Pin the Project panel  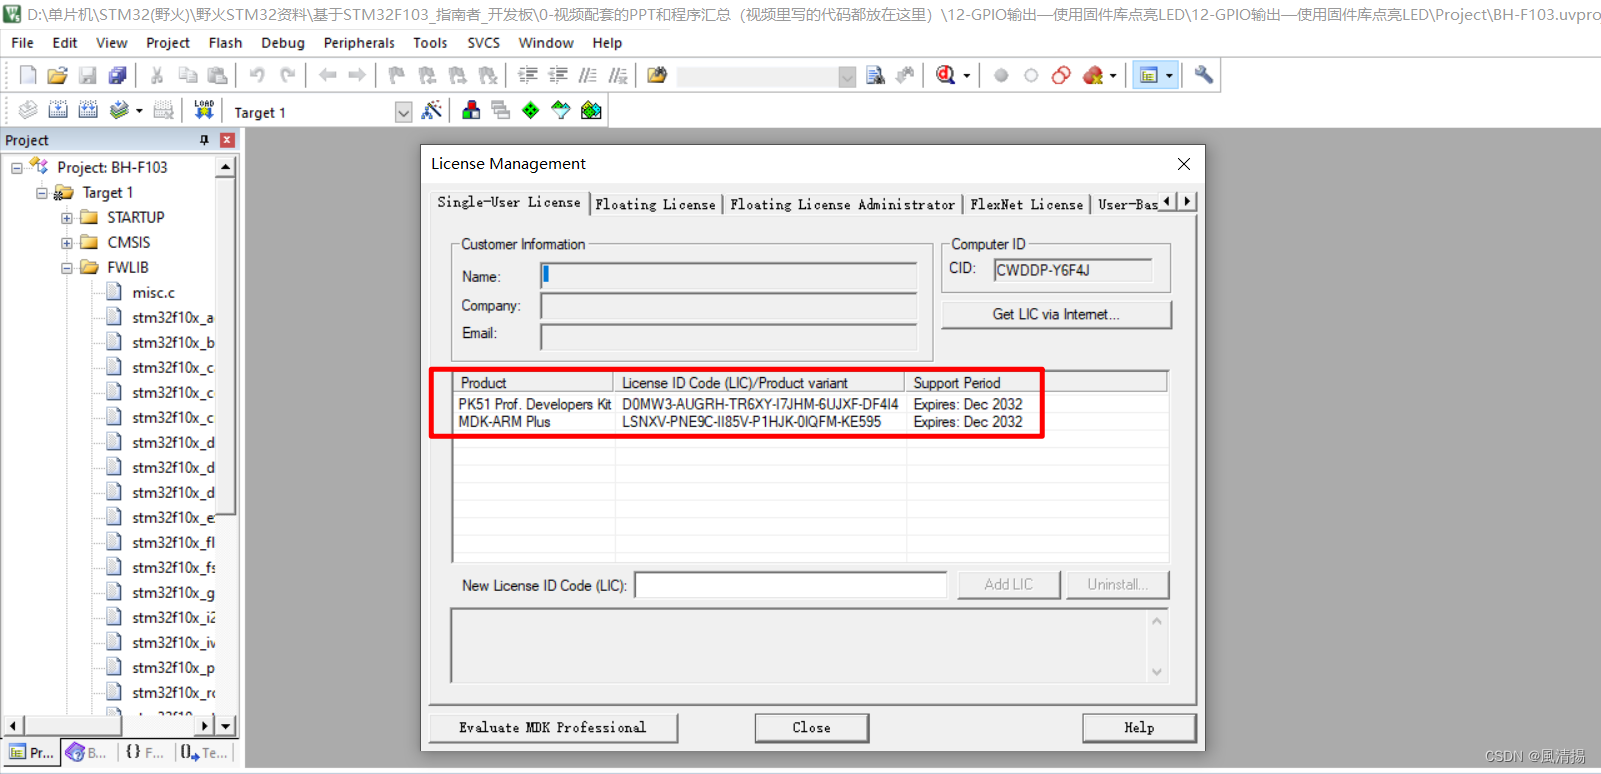coord(205,140)
